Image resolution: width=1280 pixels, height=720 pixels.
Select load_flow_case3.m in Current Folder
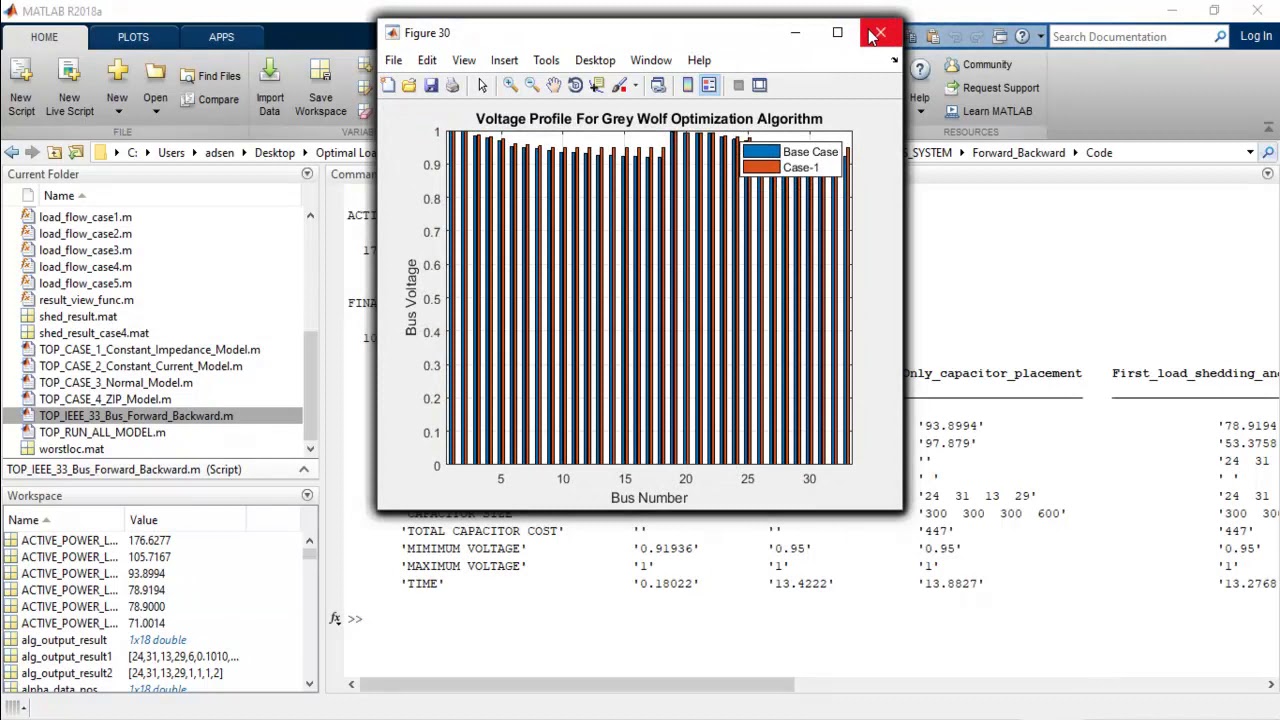click(85, 250)
